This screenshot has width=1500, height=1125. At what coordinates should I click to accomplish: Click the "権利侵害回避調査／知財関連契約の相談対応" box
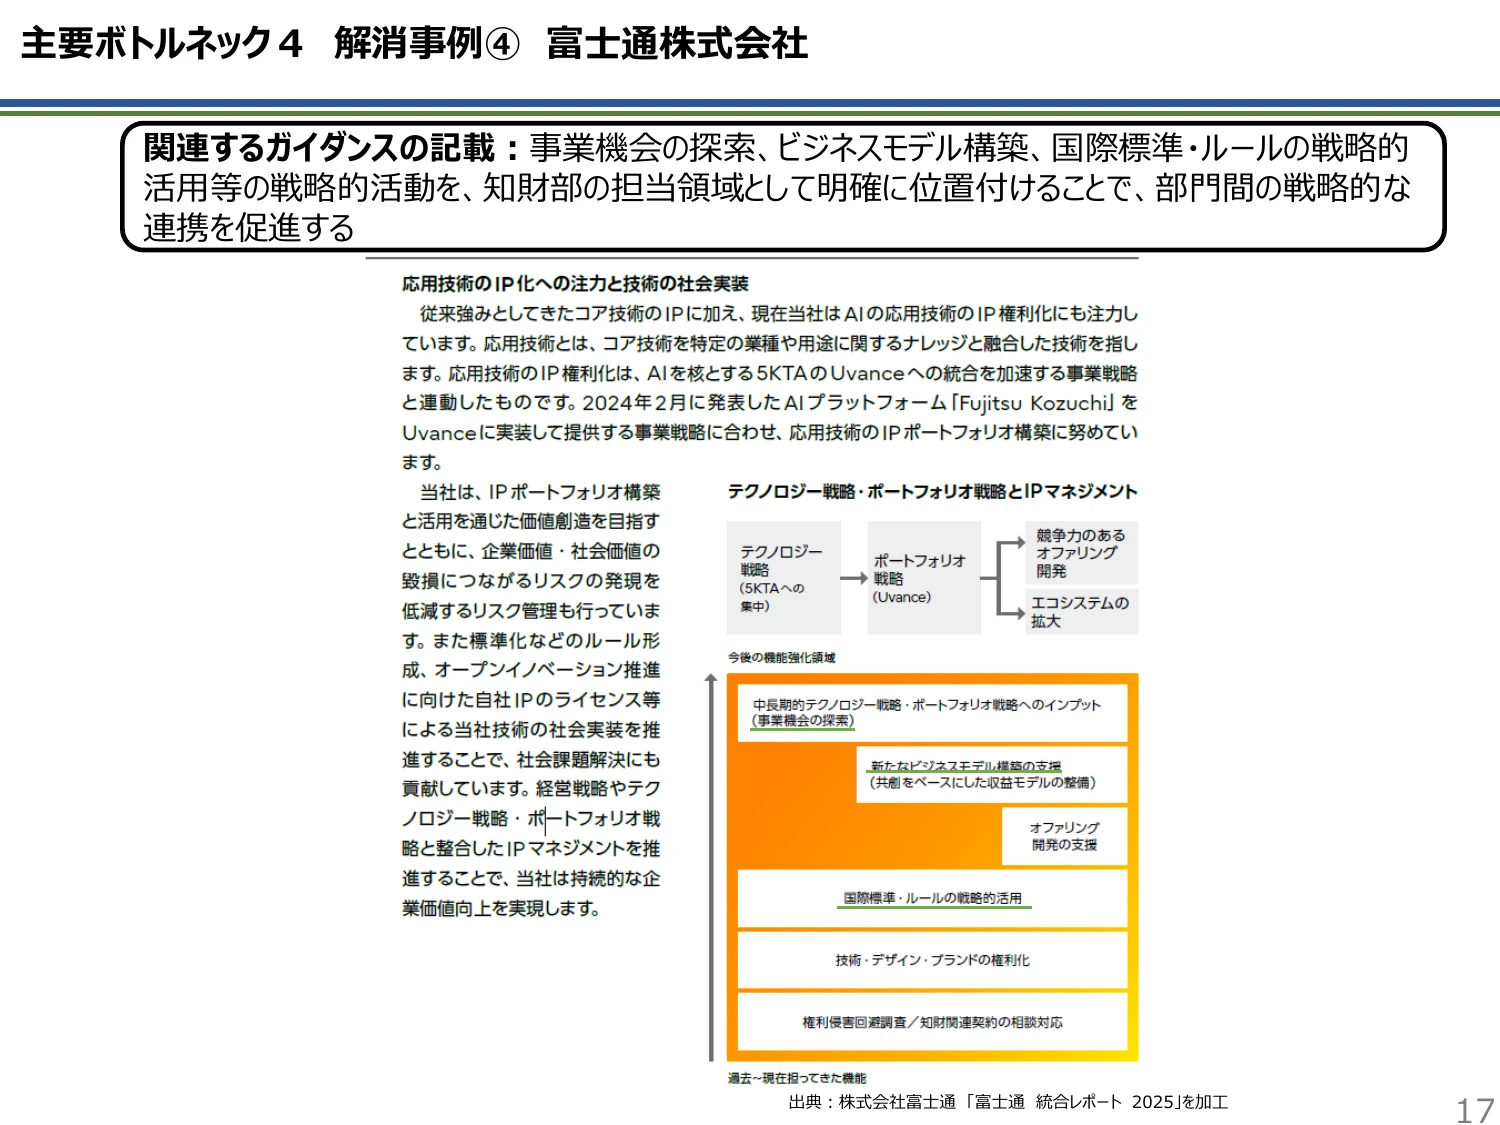[x=933, y=1022]
